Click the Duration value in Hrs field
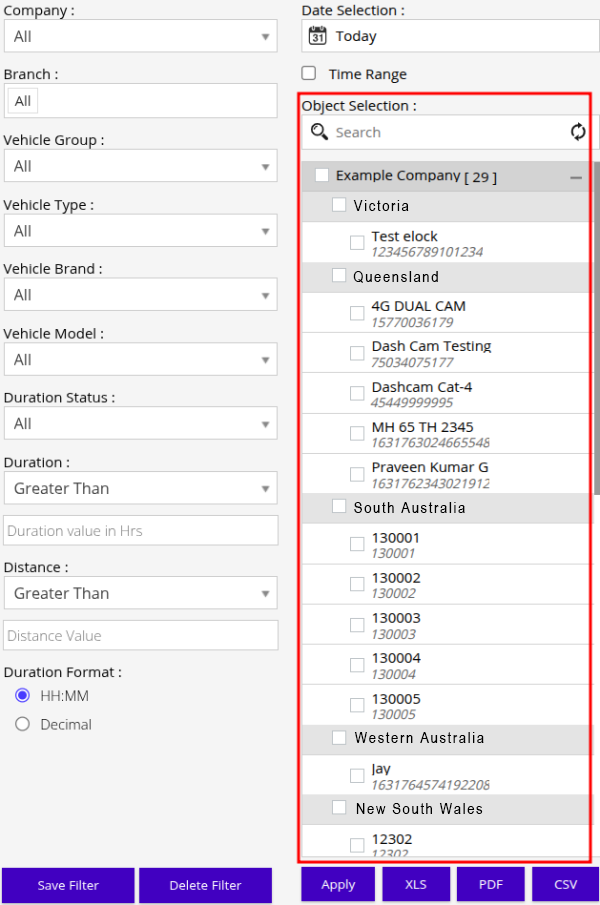This screenshot has height=905, width=600. (x=141, y=530)
